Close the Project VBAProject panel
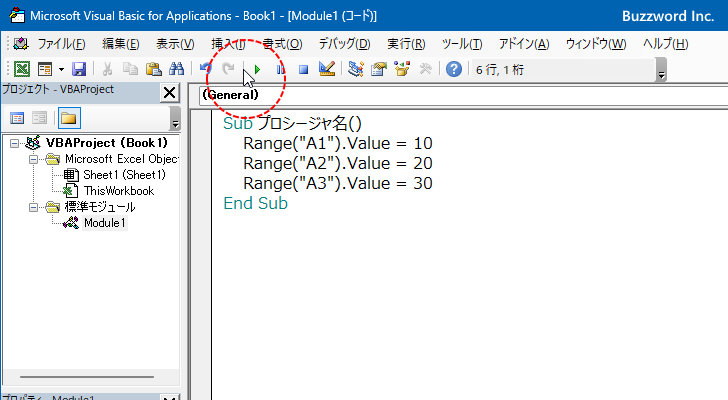 click(x=169, y=92)
